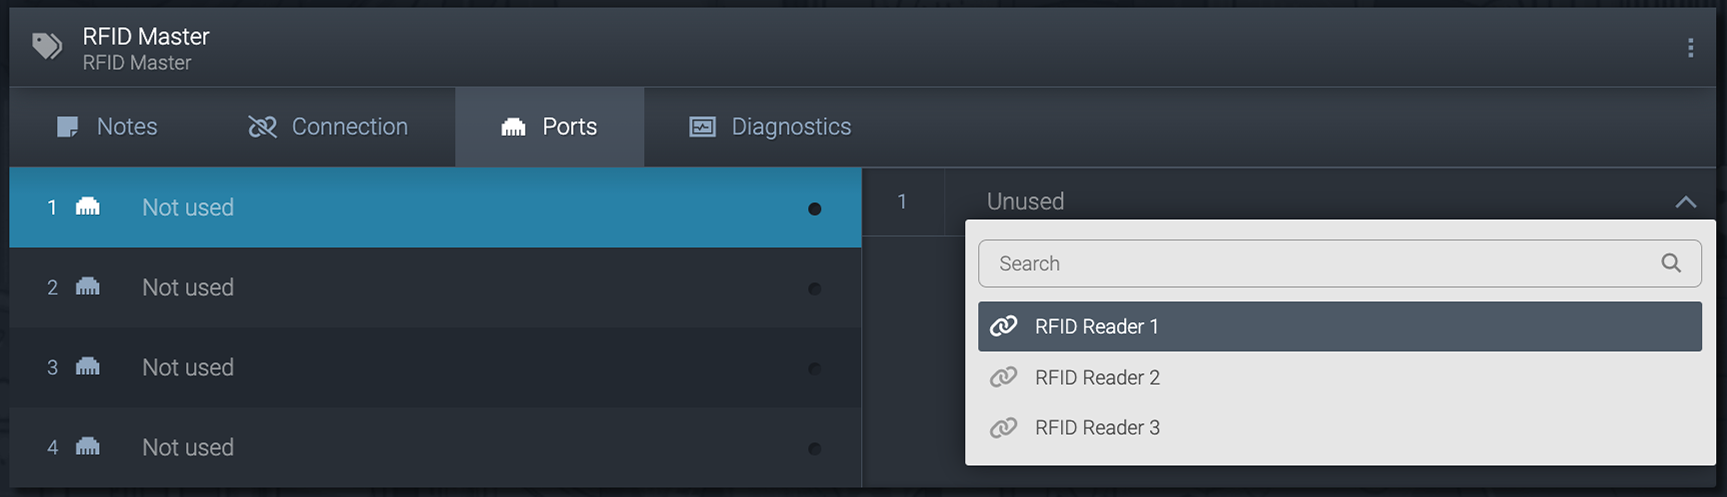Viewport: 1727px width, 497px height.
Task: Click the port 1 ethernet icon
Action: 88,207
